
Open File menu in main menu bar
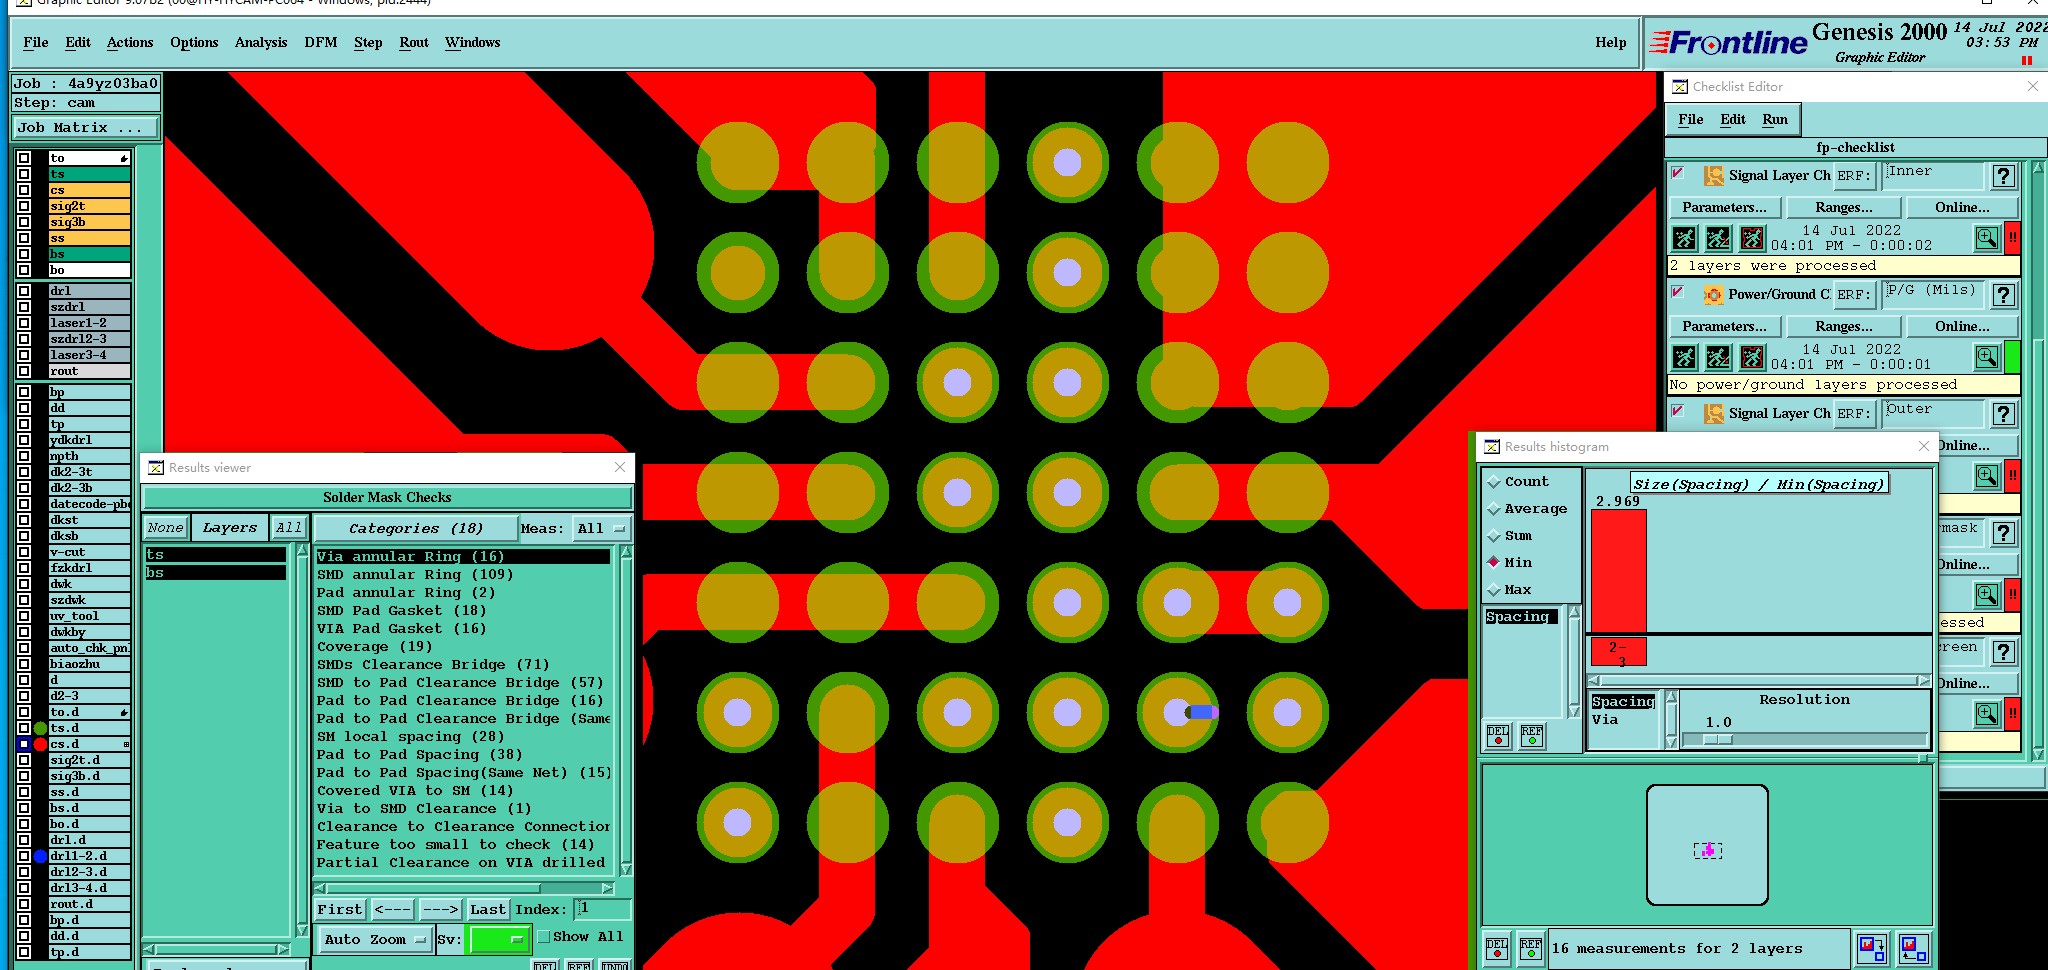point(36,42)
